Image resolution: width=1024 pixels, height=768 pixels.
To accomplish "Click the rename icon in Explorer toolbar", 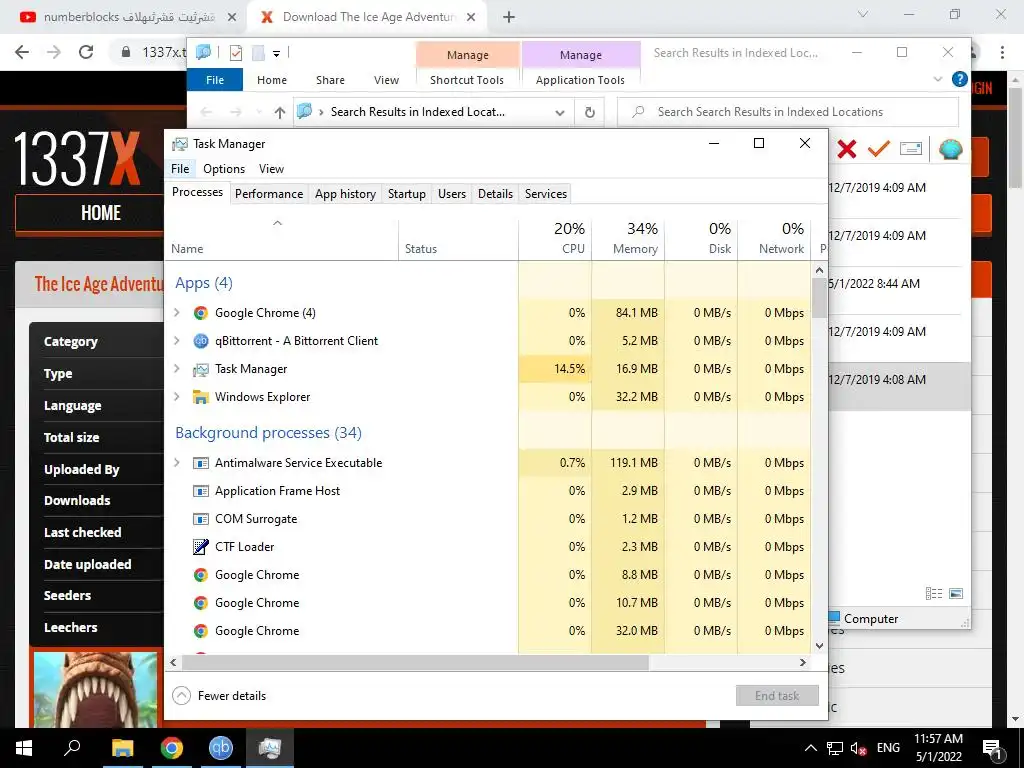I will tap(911, 149).
